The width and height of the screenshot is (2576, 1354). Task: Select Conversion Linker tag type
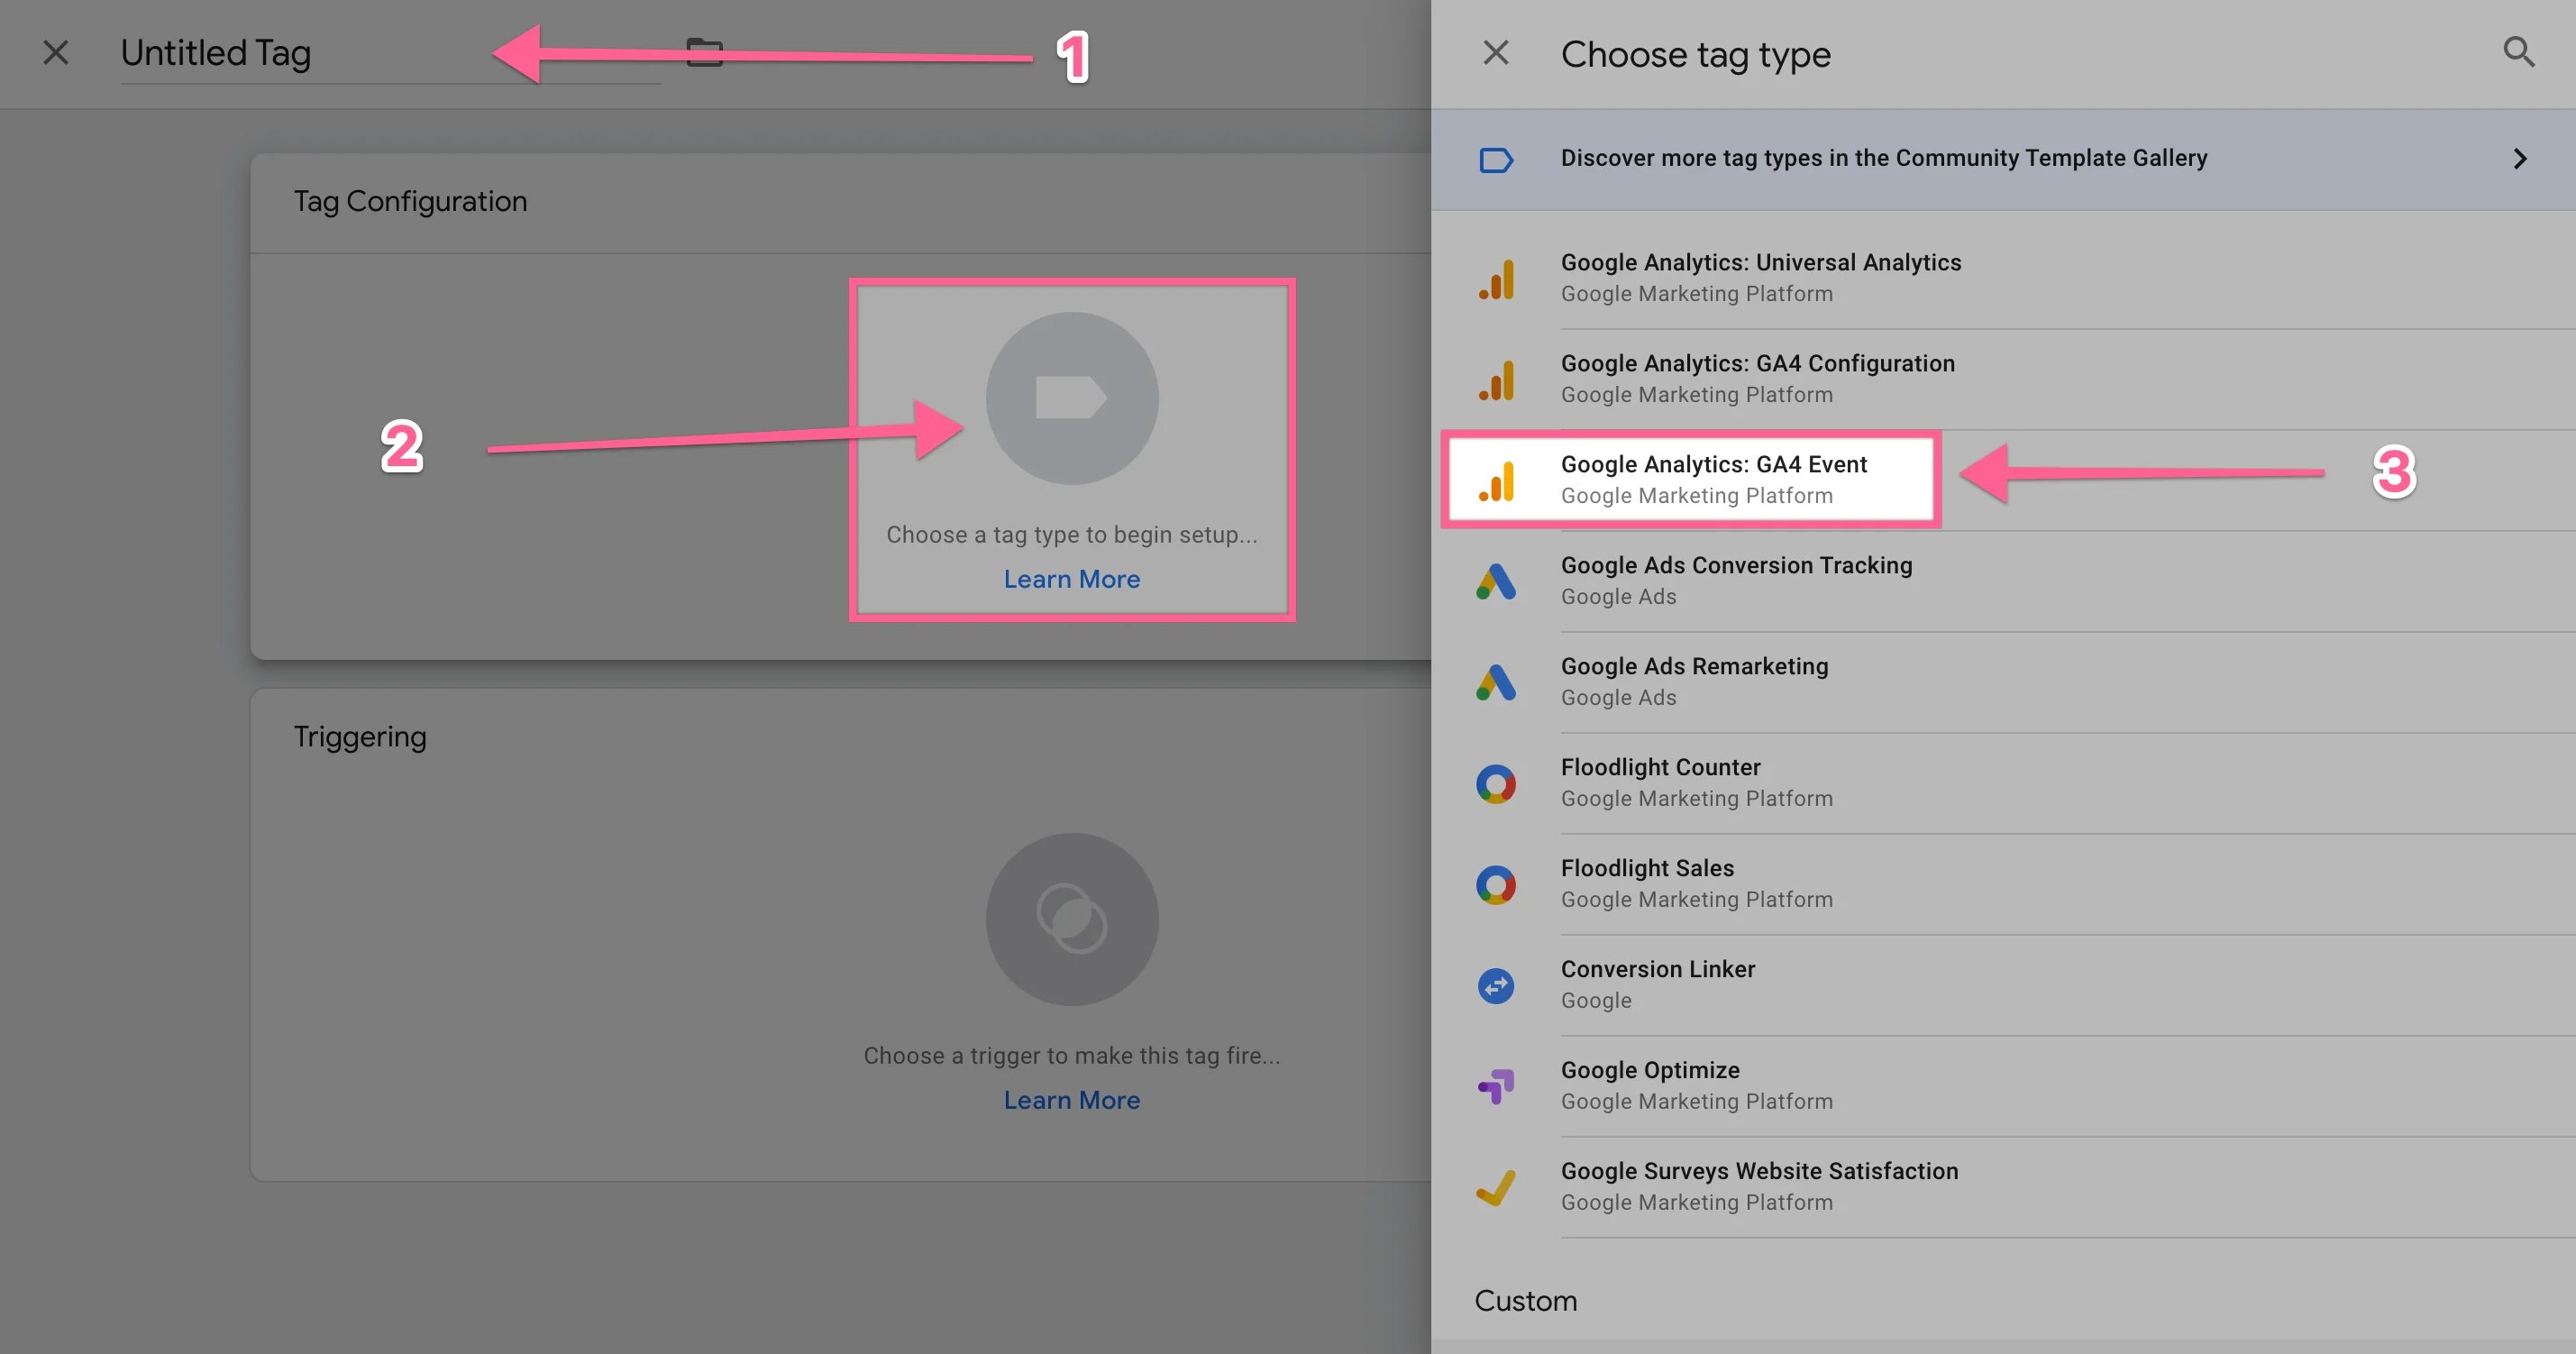(x=1657, y=984)
